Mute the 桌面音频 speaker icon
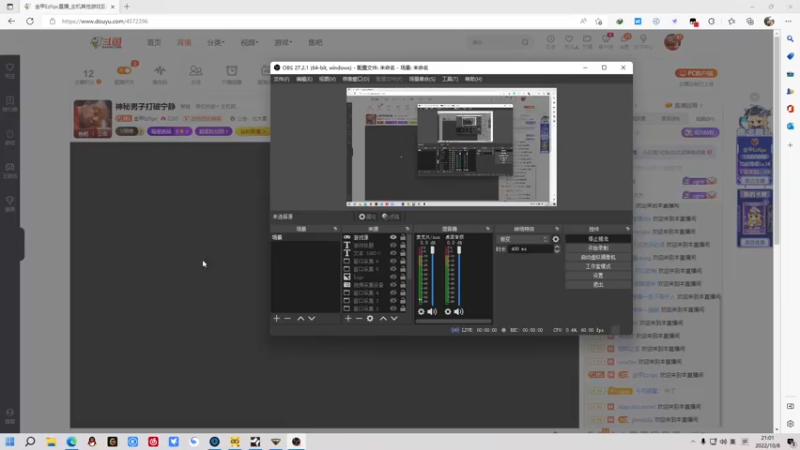Viewport: 800px width, 450px height. point(459,312)
